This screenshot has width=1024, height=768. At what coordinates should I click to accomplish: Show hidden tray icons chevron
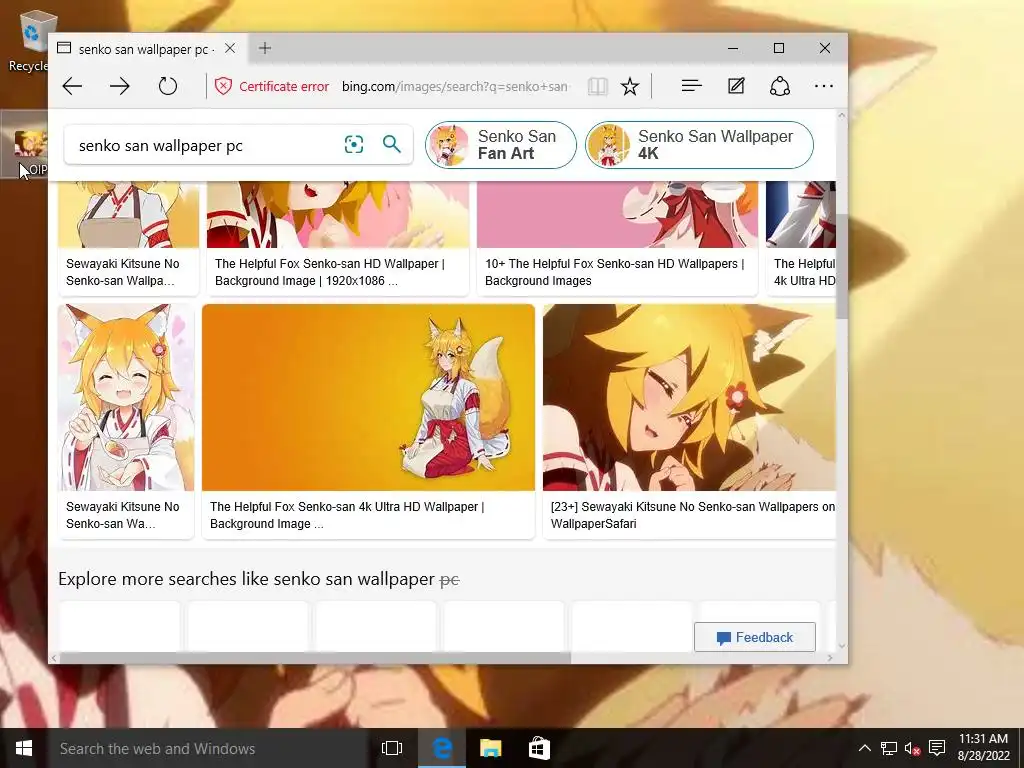pos(864,748)
